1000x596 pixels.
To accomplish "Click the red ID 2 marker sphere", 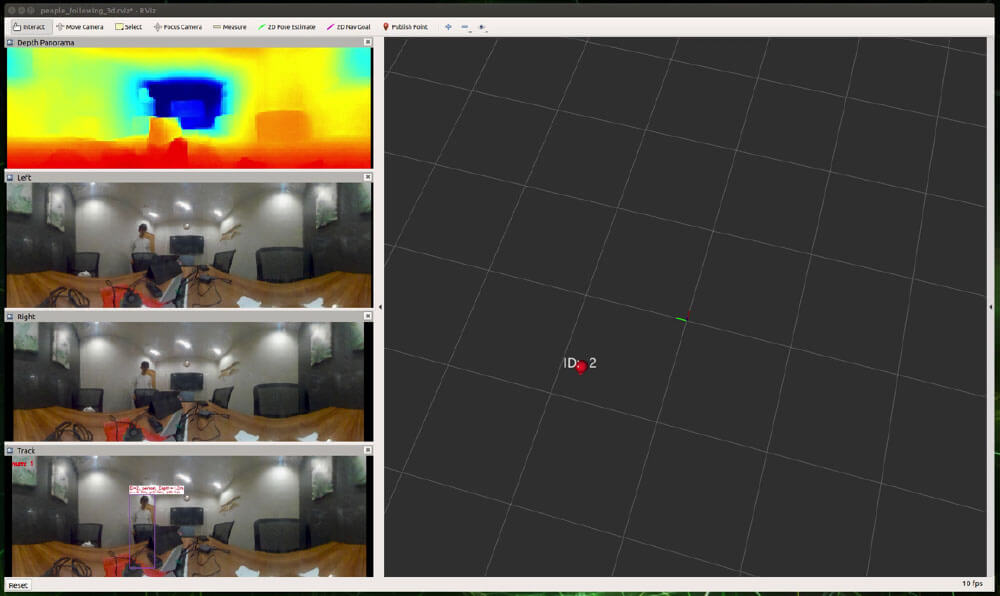I will click(581, 367).
